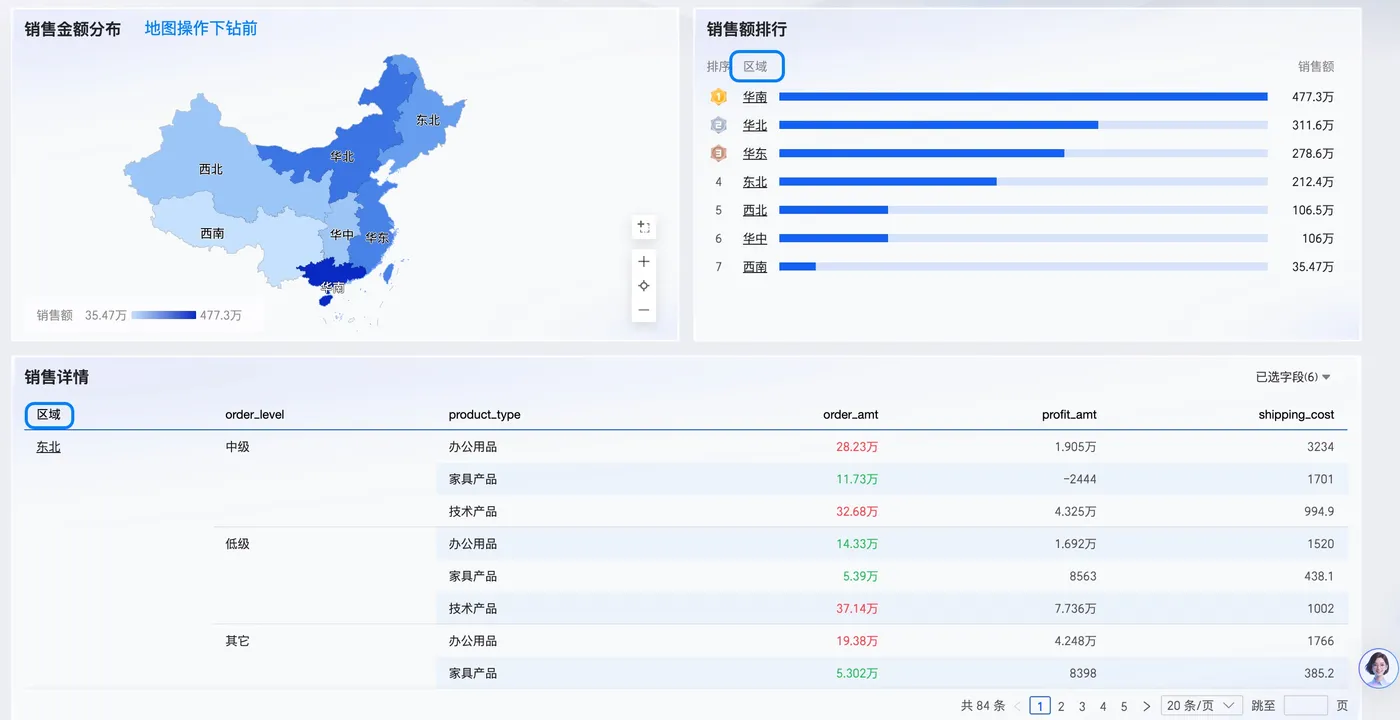Open the 华东 link in the sales ranking

(x=755, y=153)
